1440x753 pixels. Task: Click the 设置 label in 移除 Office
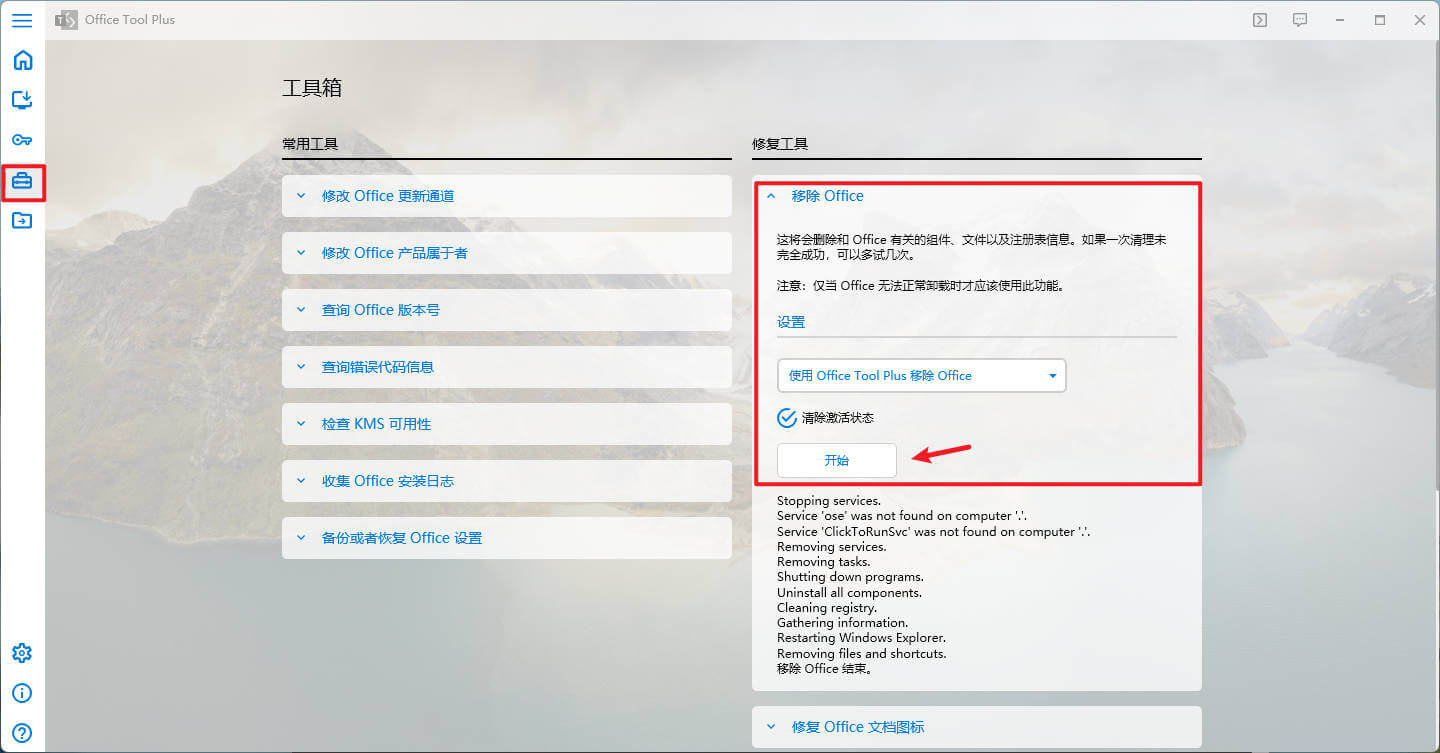tap(791, 322)
